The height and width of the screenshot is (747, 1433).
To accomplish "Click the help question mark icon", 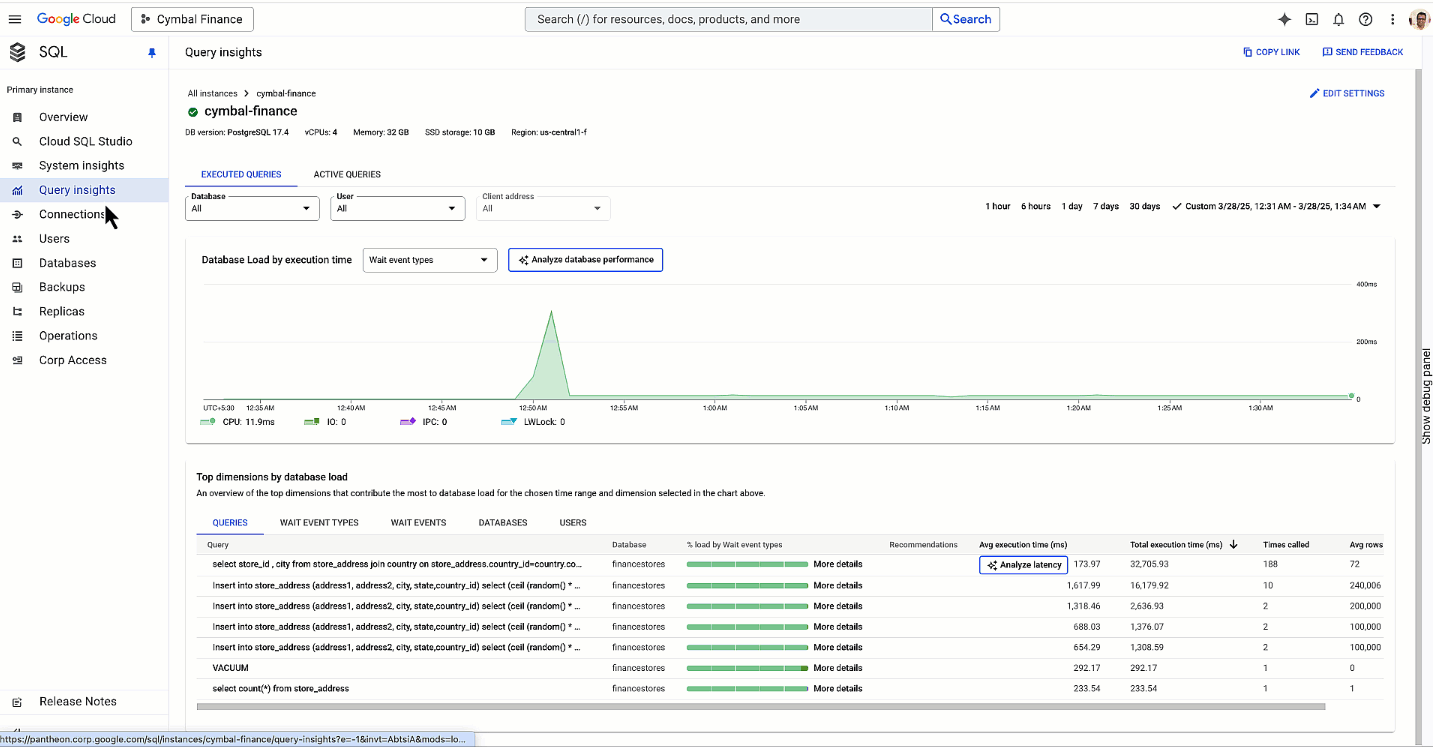I will (1365, 19).
